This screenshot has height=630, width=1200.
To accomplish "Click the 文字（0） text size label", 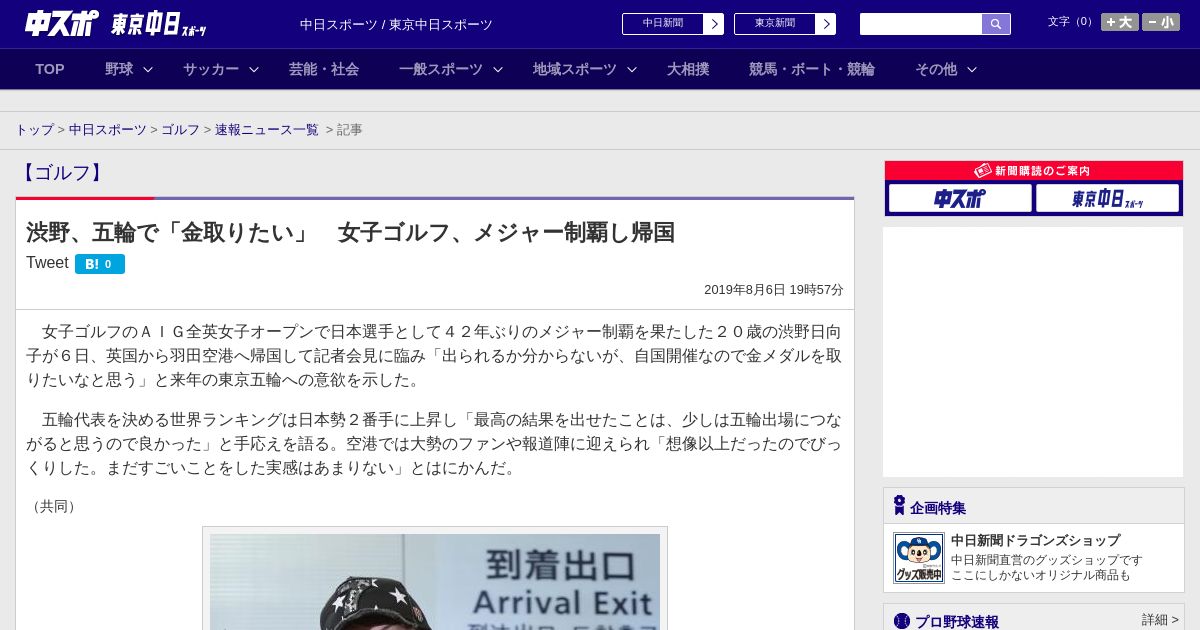I will (1072, 22).
